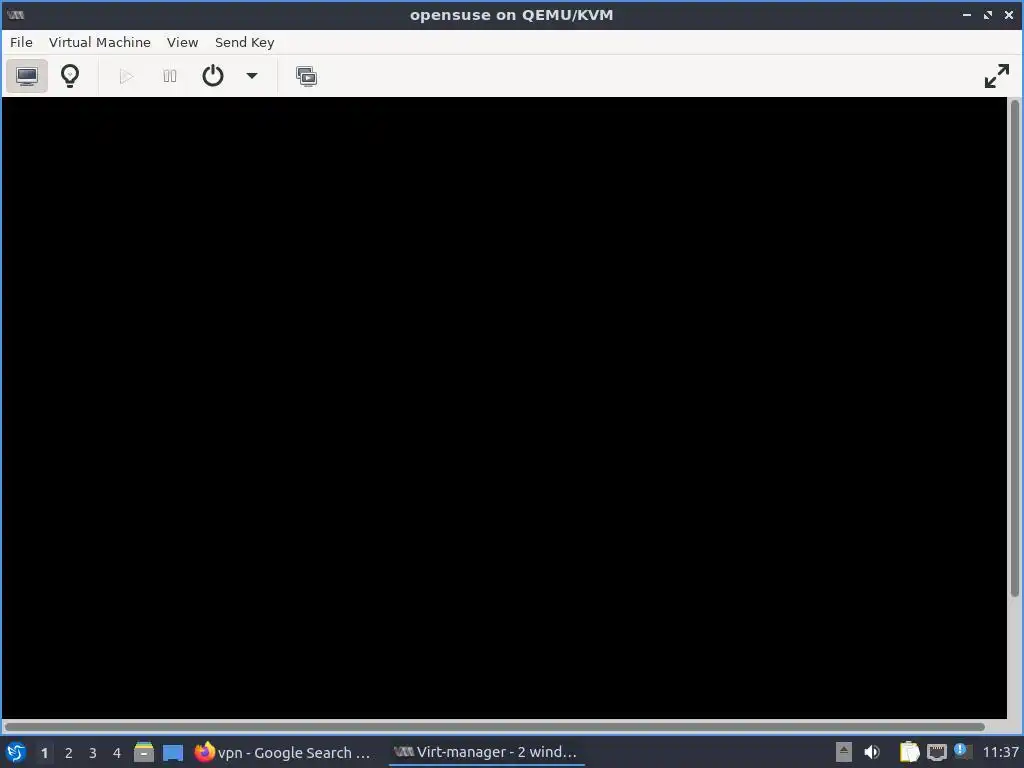Switch to workspace 4
The height and width of the screenshot is (768, 1024).
pos(117,753)
